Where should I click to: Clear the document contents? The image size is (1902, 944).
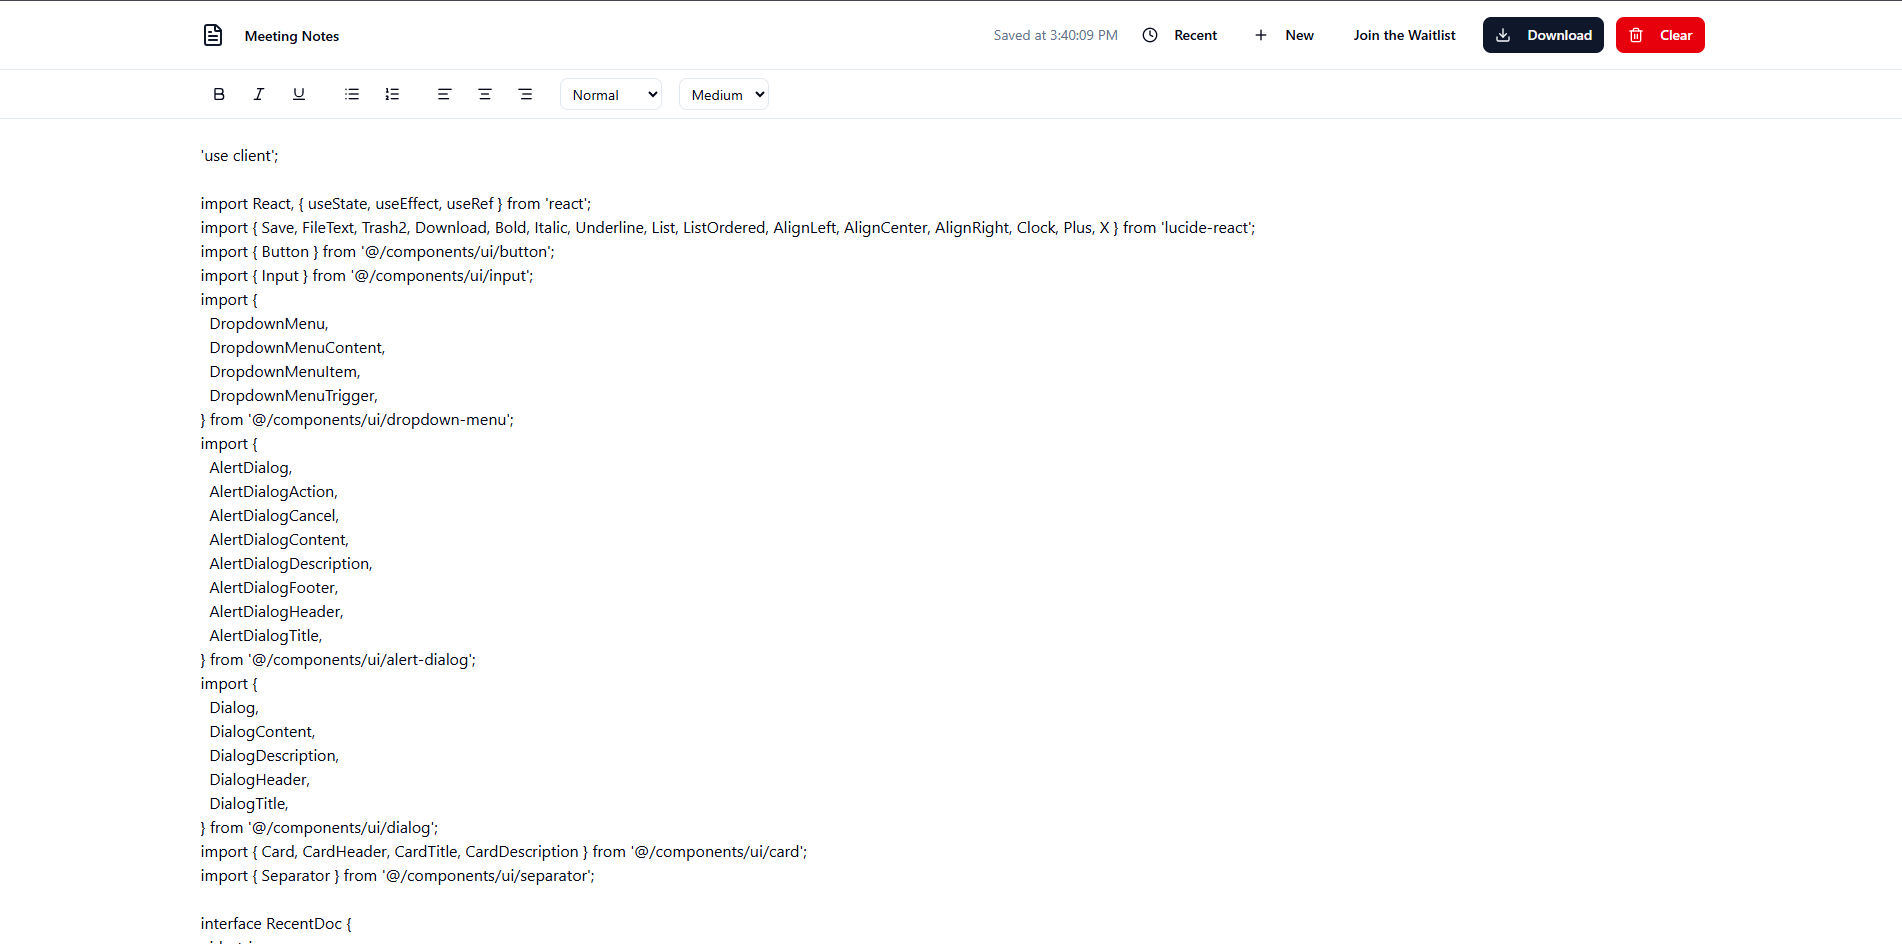[x=1659, y=34]
